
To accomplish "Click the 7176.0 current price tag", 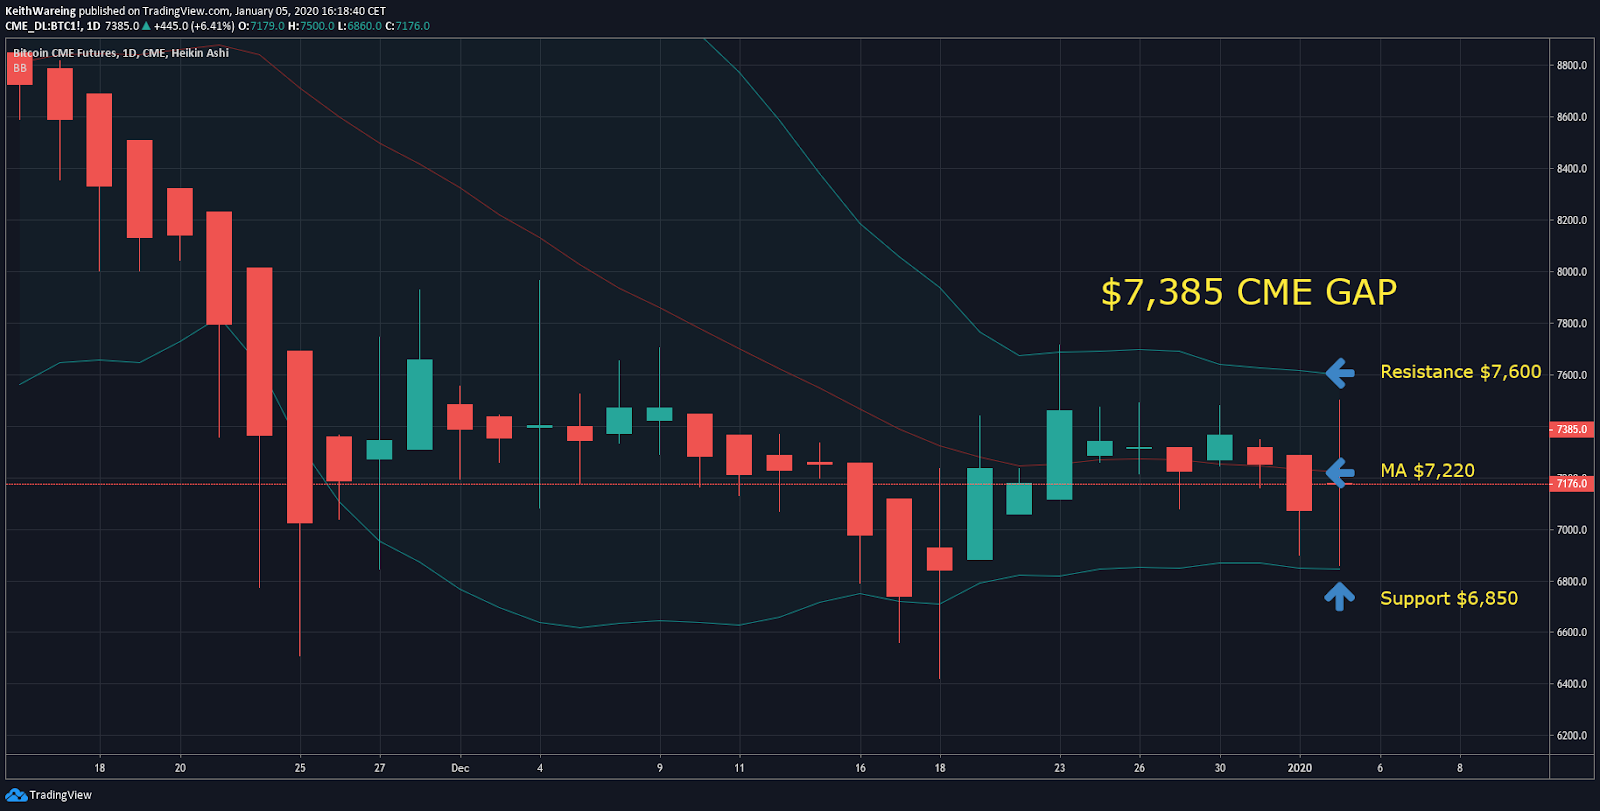I will pyautogui.click(x=1571, y=484).
